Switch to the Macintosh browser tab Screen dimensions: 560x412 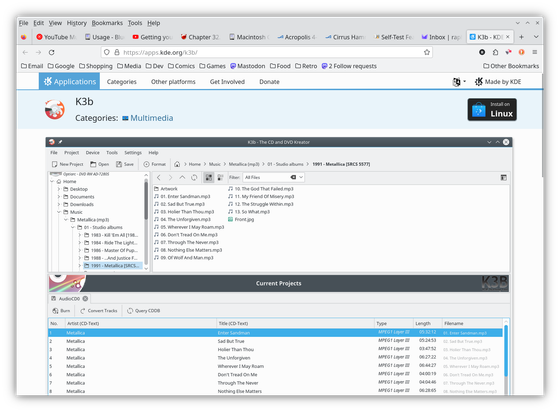[x=250, y=37]
